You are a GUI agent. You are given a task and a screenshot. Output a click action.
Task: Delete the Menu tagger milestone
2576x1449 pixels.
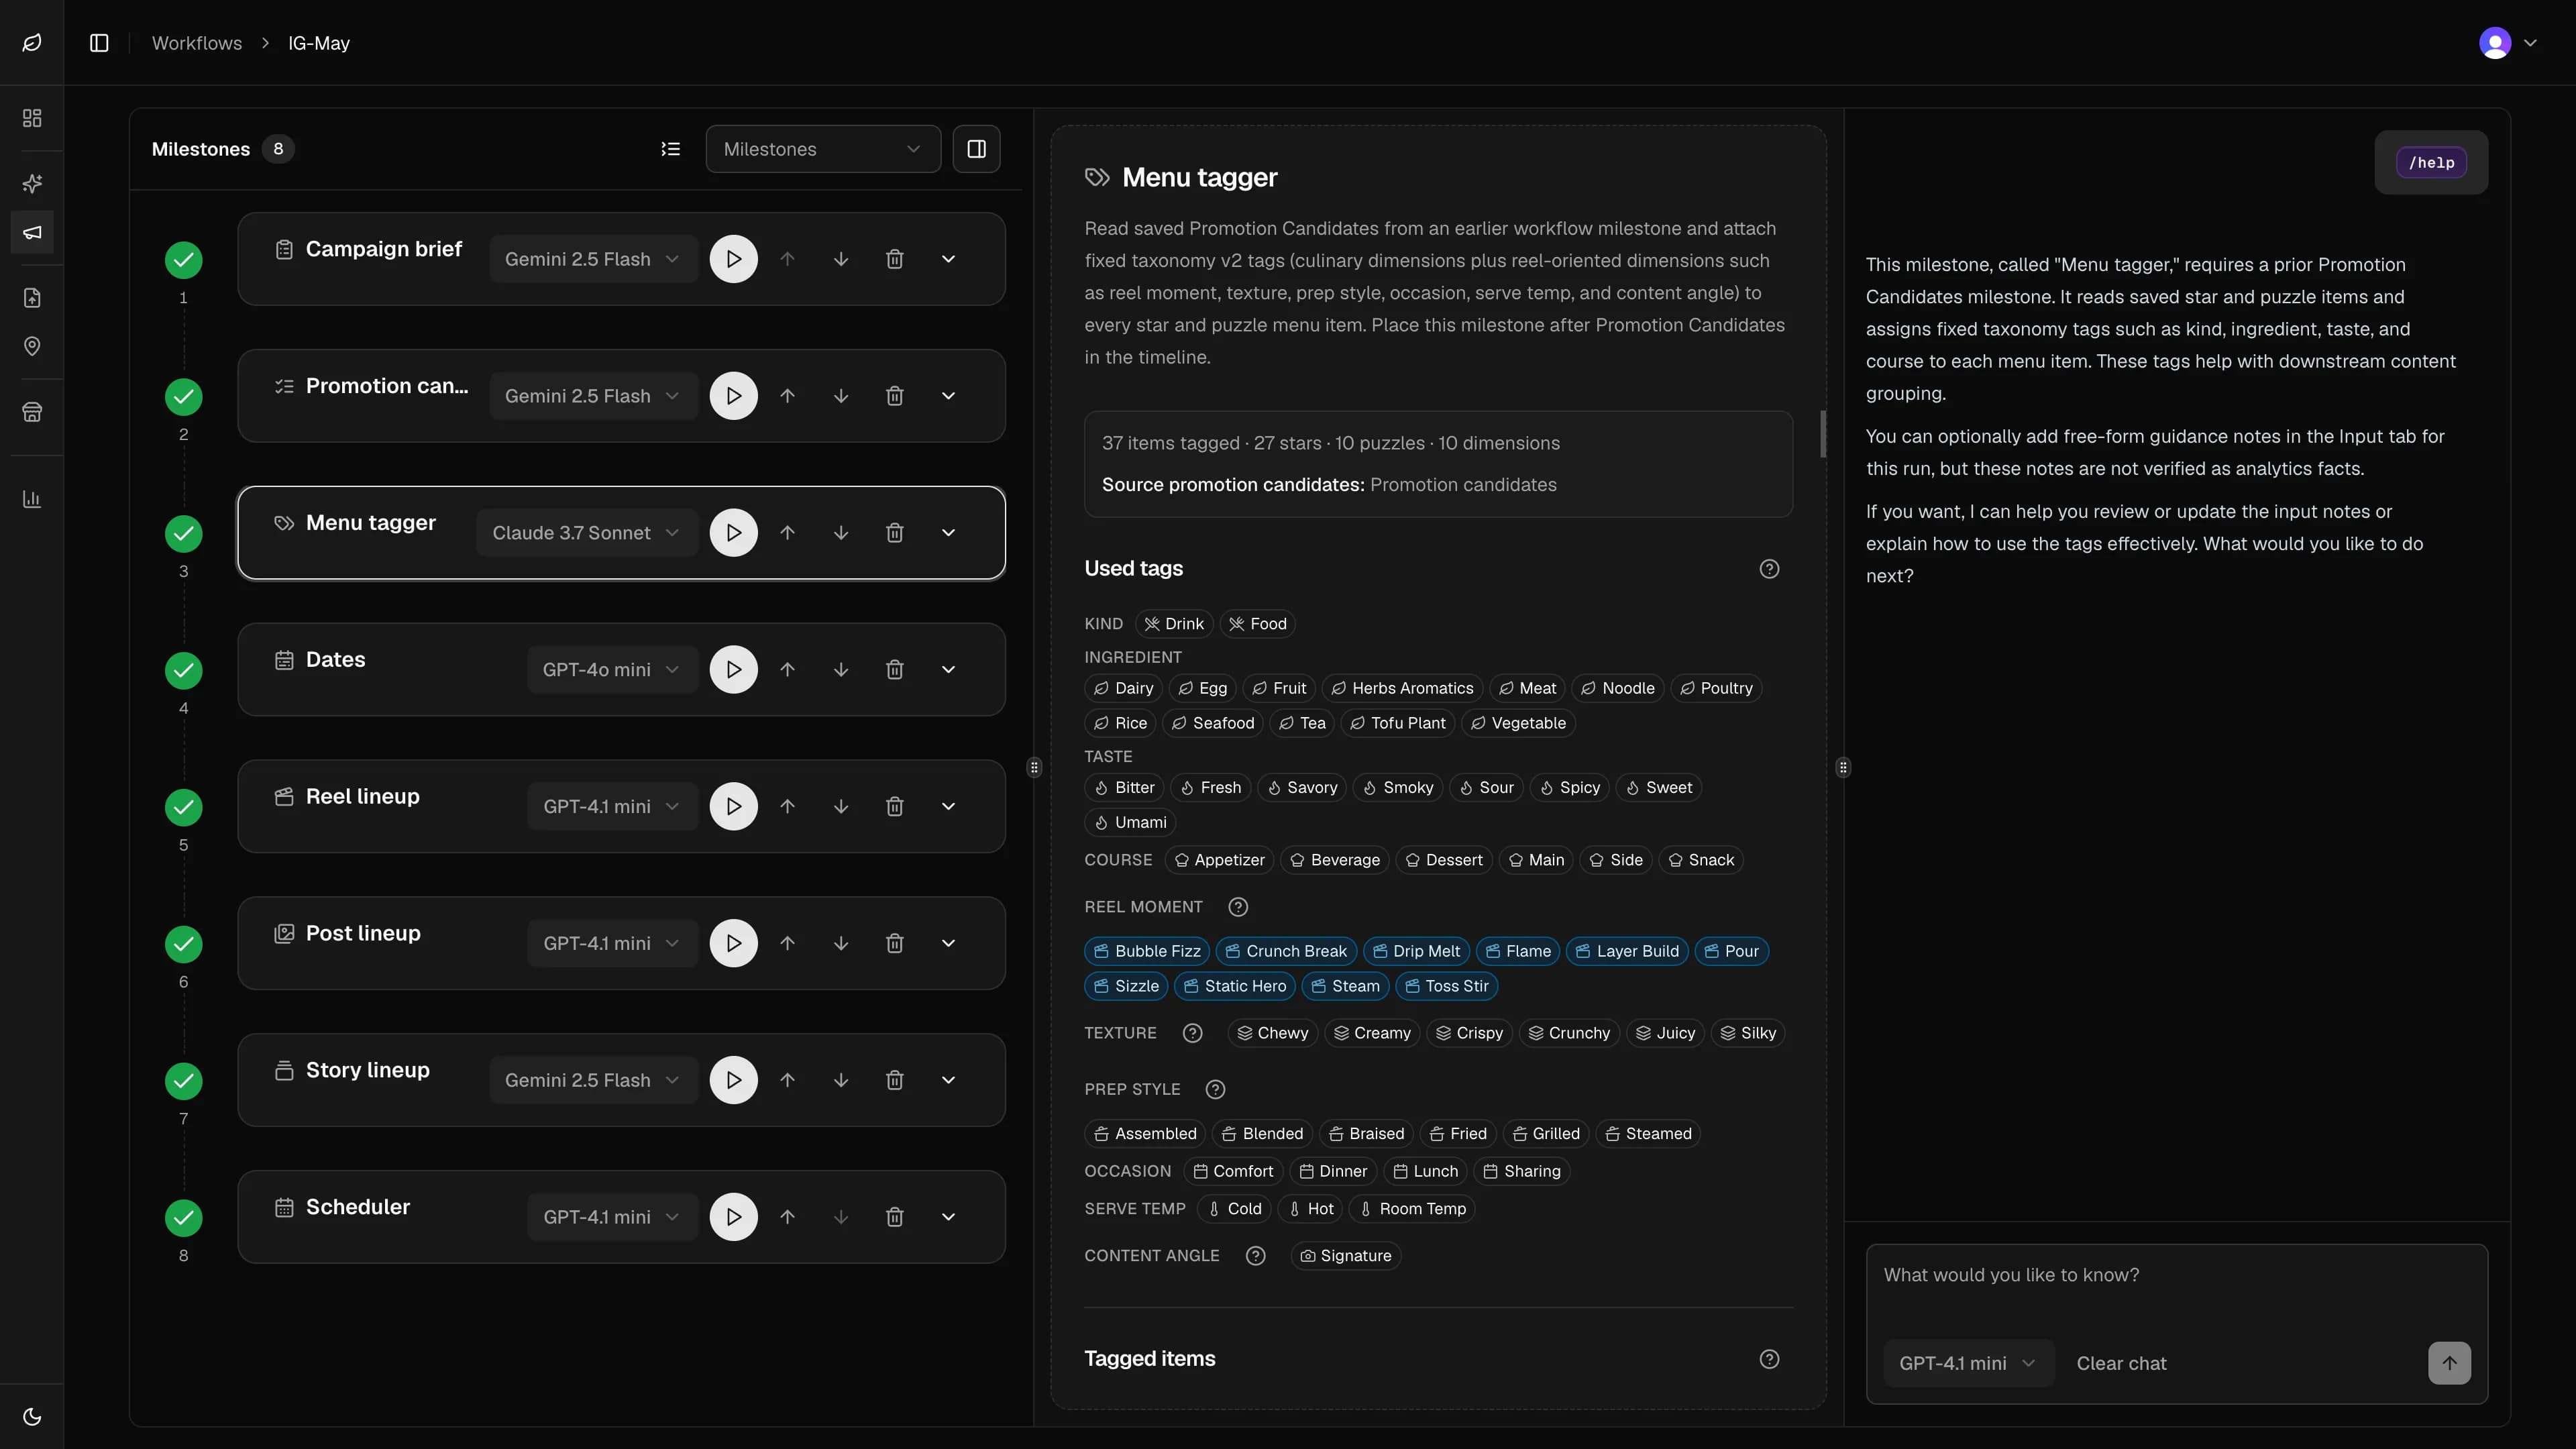(895, 533)
